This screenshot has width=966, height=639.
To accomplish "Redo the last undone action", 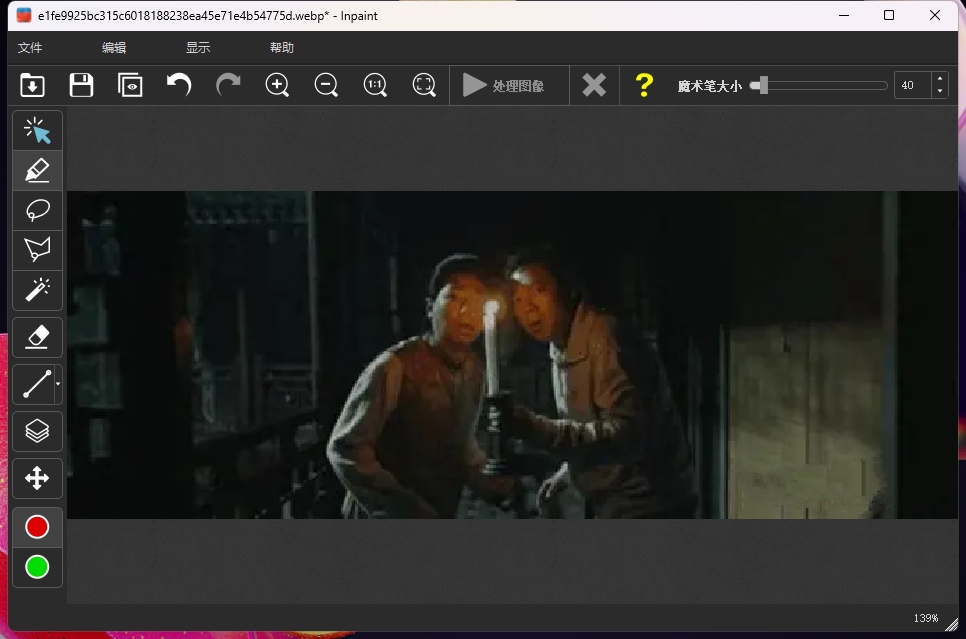I will click(228, 85).
